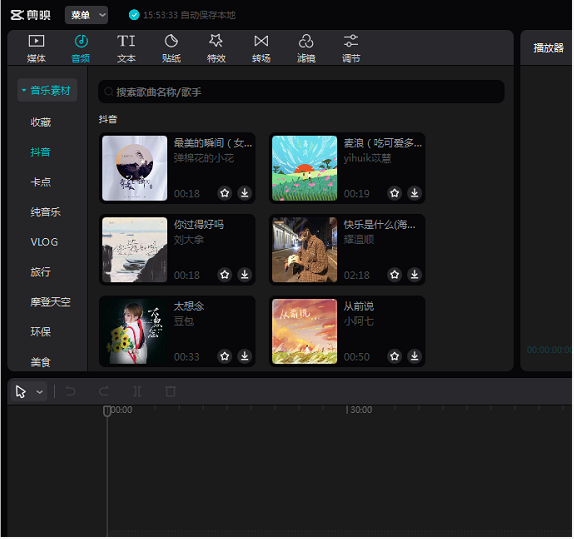Click the 播放器 player panel title
This screenshot has width=574, height=539.
pyautogui.click(x=548, y=48)
